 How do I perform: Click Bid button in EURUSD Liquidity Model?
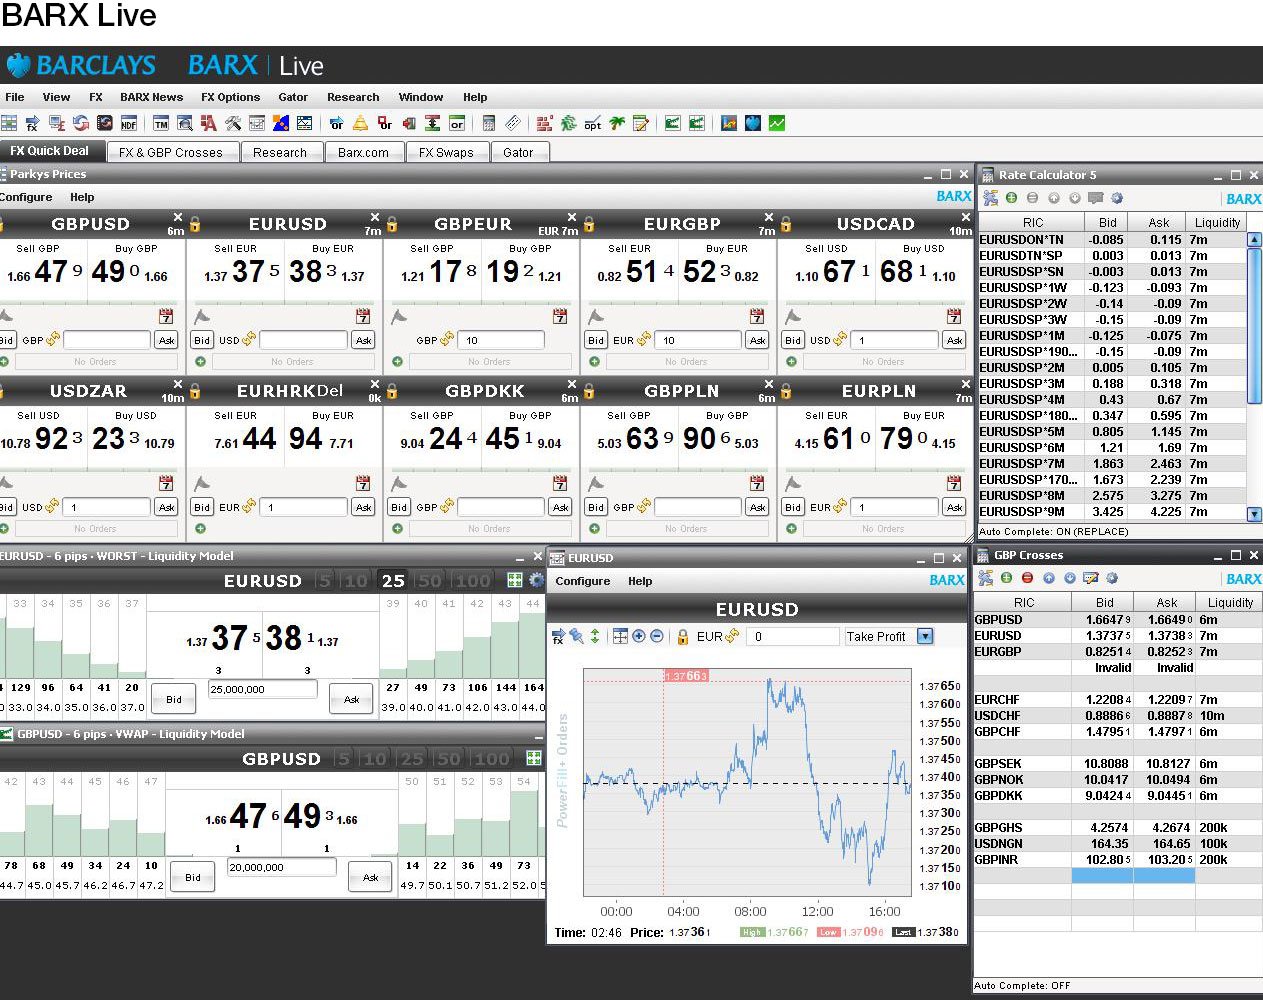[173, 699]
